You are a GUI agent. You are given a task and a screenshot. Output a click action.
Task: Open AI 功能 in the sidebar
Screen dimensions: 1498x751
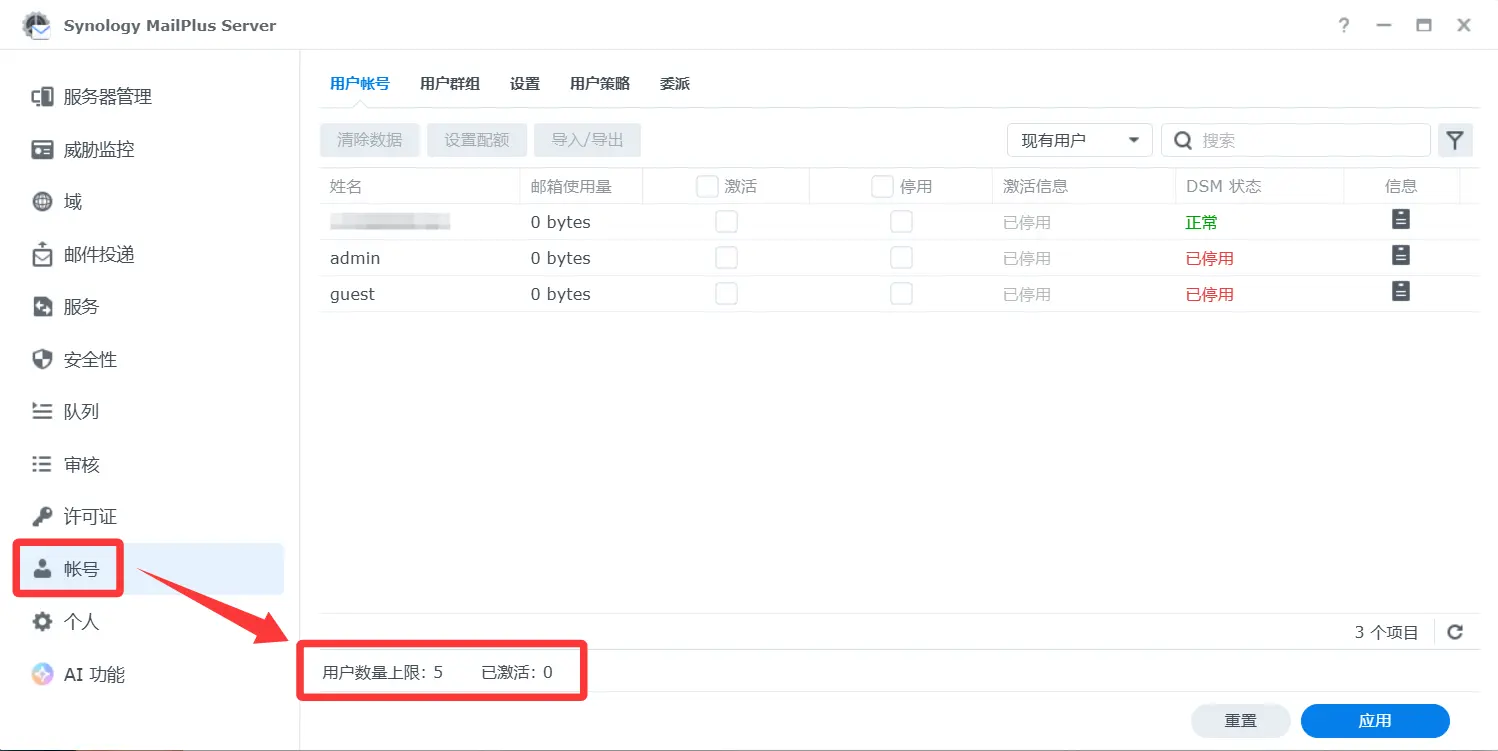93,675
